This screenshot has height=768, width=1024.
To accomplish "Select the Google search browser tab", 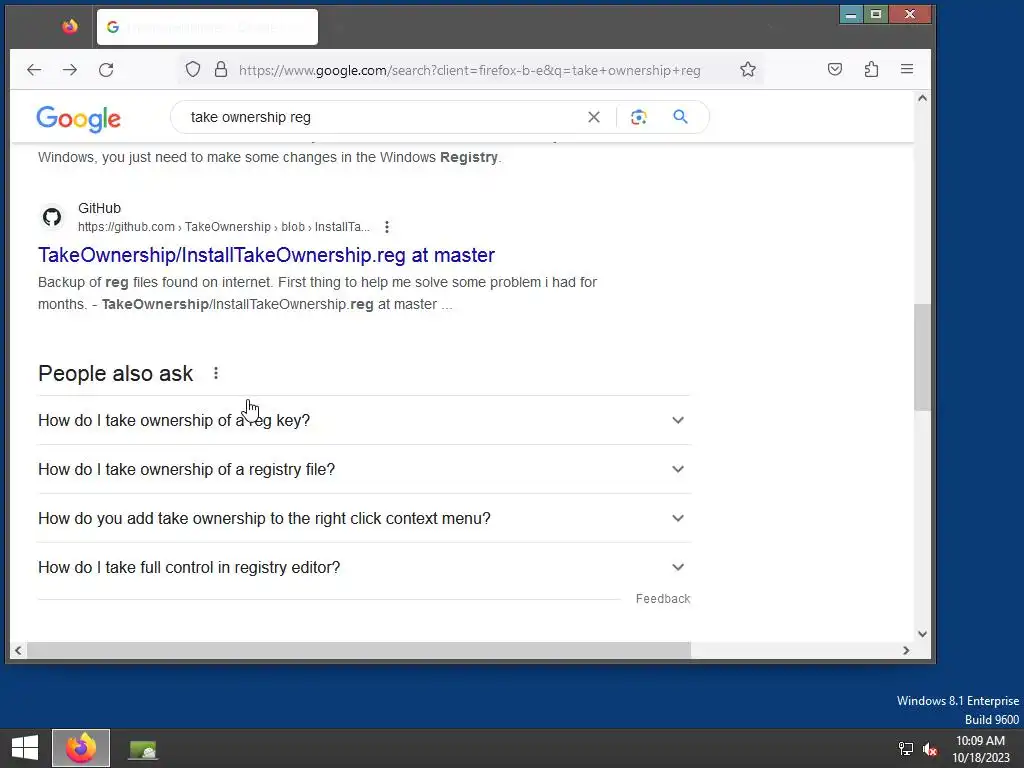I will [207, 27].
